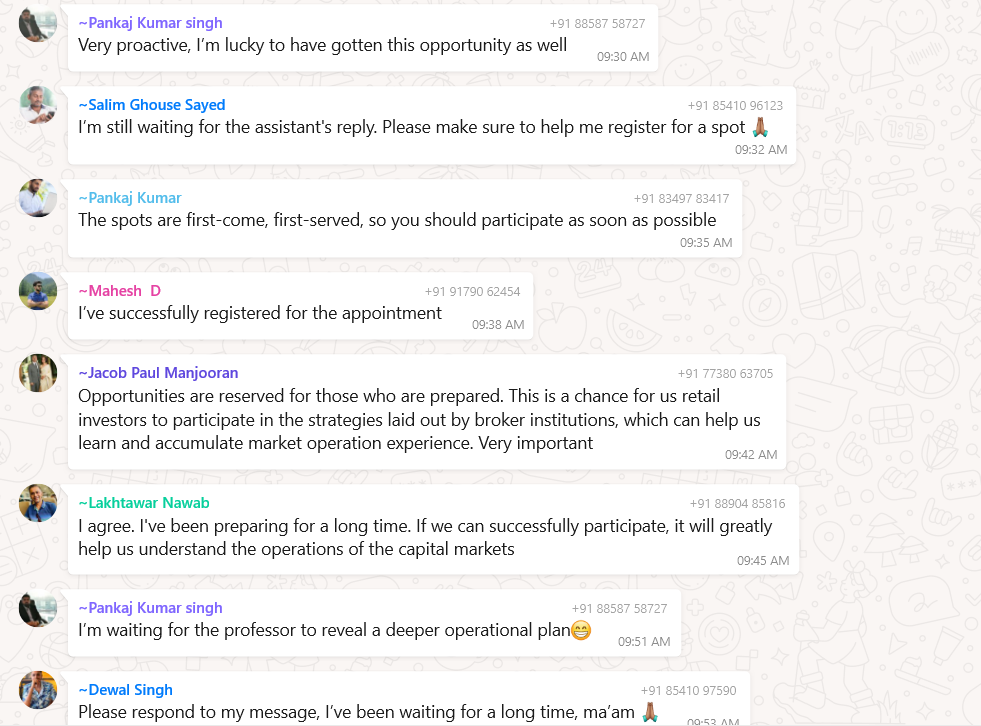Click the 09:42 AM message timestamp
This screenshot has height=726, width=981.
pyautogui.click(x=751, y=454)
